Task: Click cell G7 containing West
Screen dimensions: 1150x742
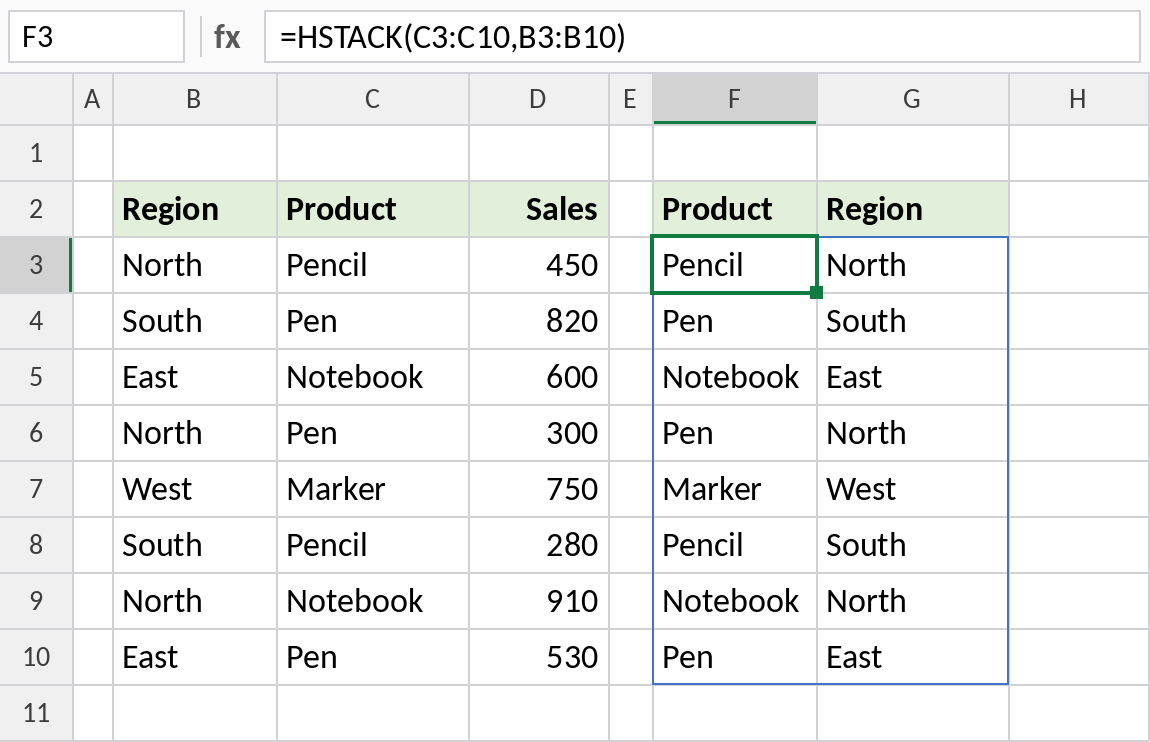Action: (912, 489)
